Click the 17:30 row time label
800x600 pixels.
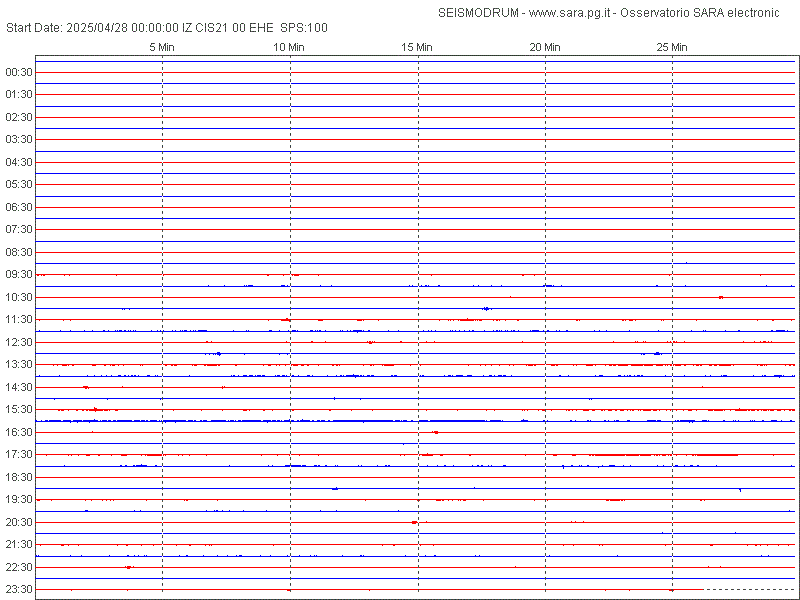[19, 454]
